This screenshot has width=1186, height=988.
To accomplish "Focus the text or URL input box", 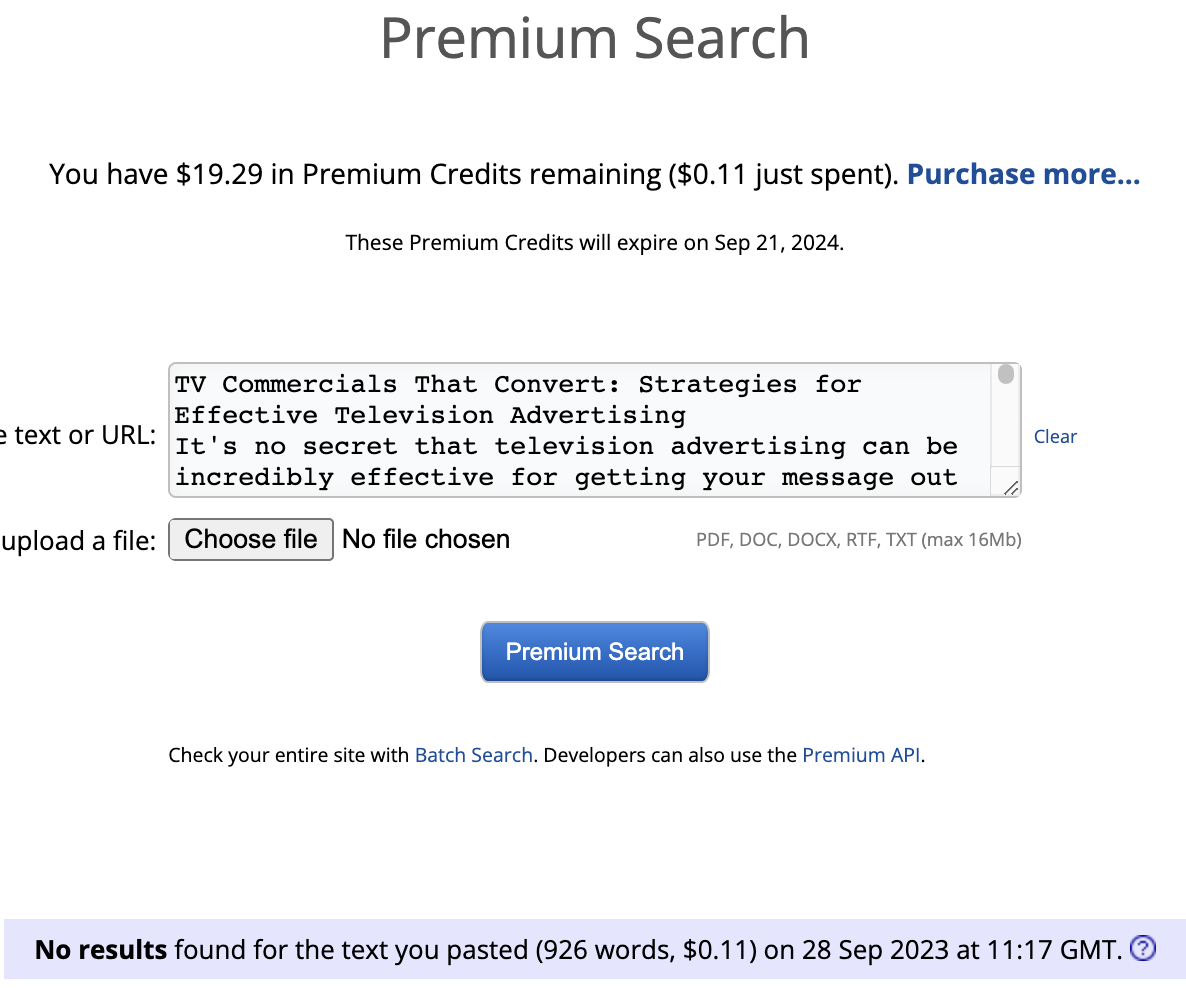I will (580, 431).
